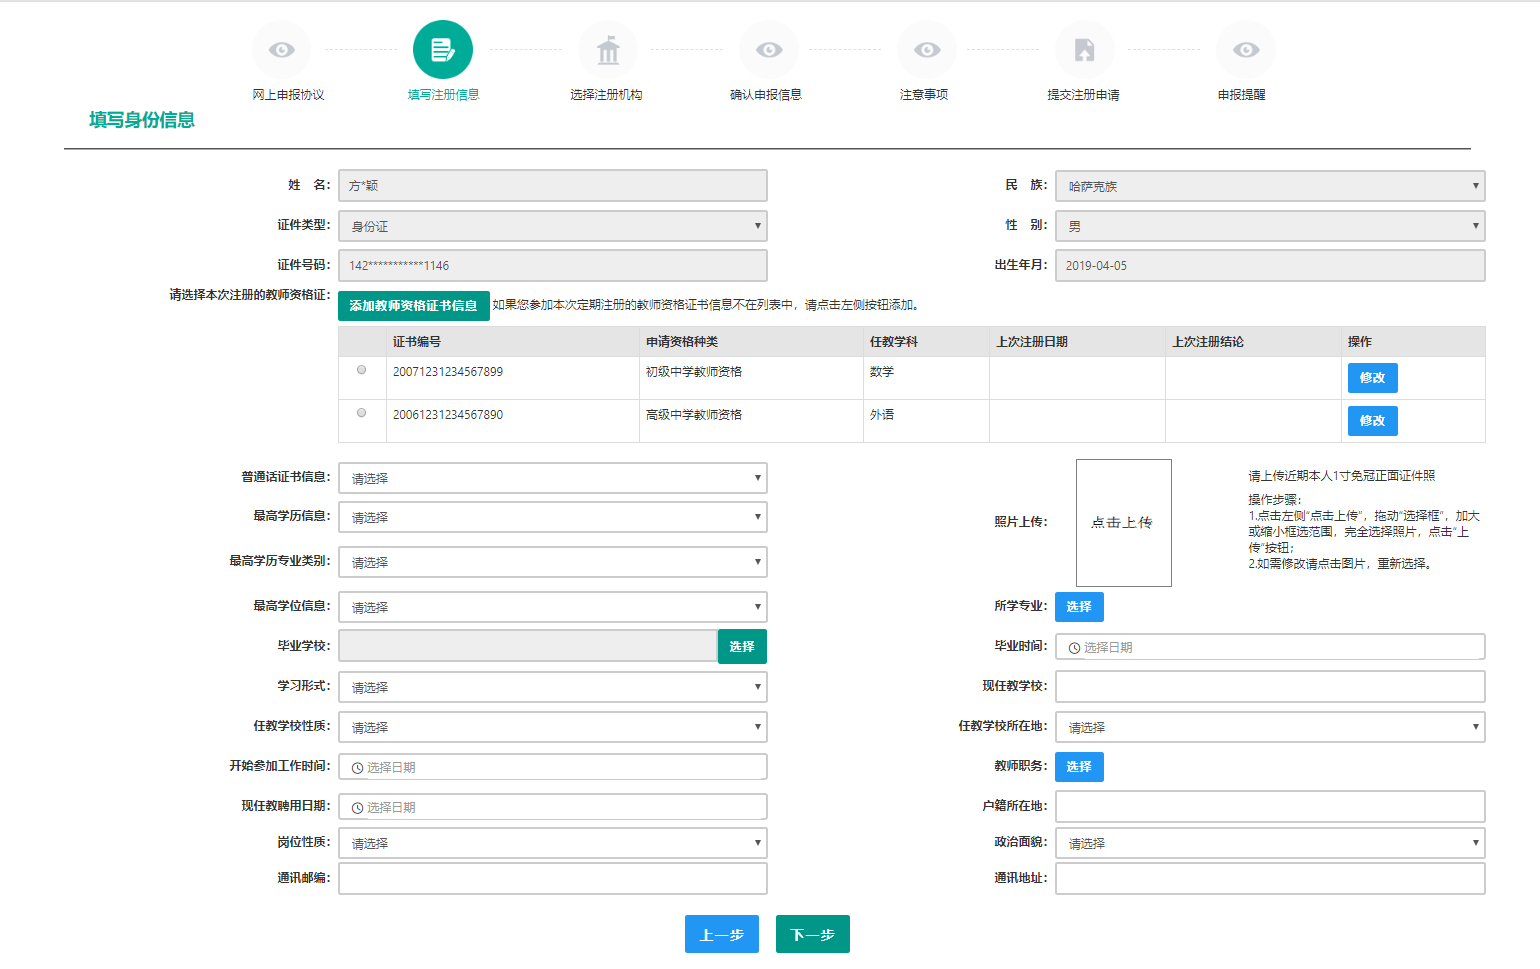Open the 普通话证书信息 dropdown
The width and height of the screenshot is (1540, 969).
coord(552,478)
